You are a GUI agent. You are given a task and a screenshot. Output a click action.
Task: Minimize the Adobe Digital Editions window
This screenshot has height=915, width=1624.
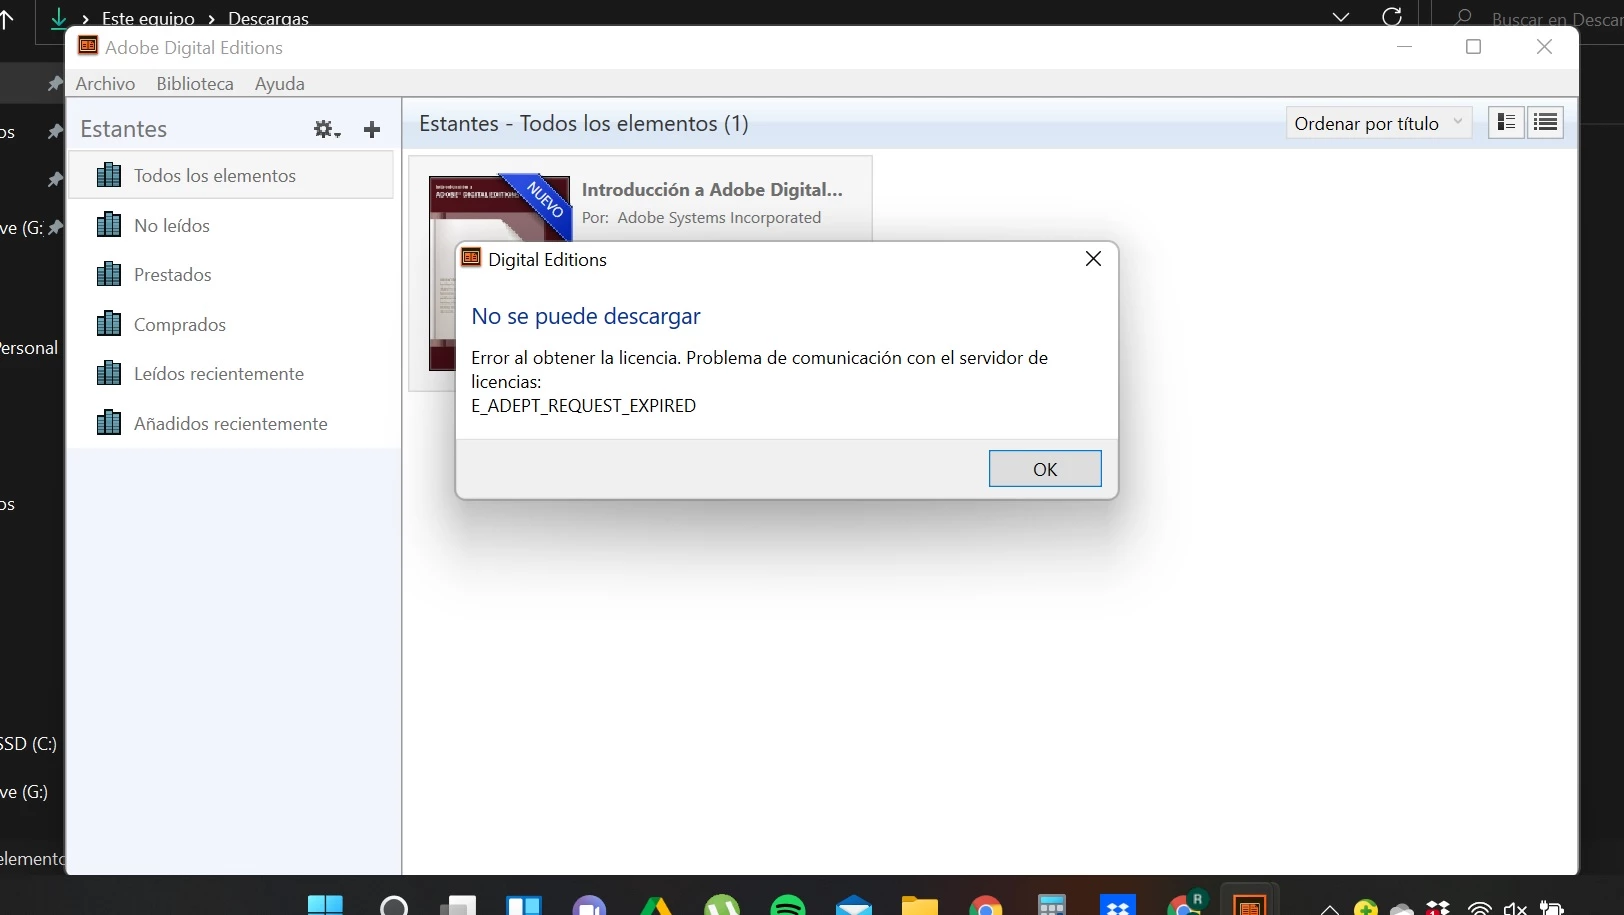pos(1404,47)
